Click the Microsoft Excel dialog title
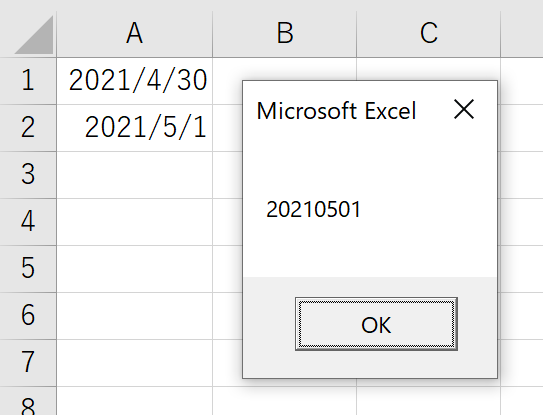The image size is (543, 415). pos(336,111)
